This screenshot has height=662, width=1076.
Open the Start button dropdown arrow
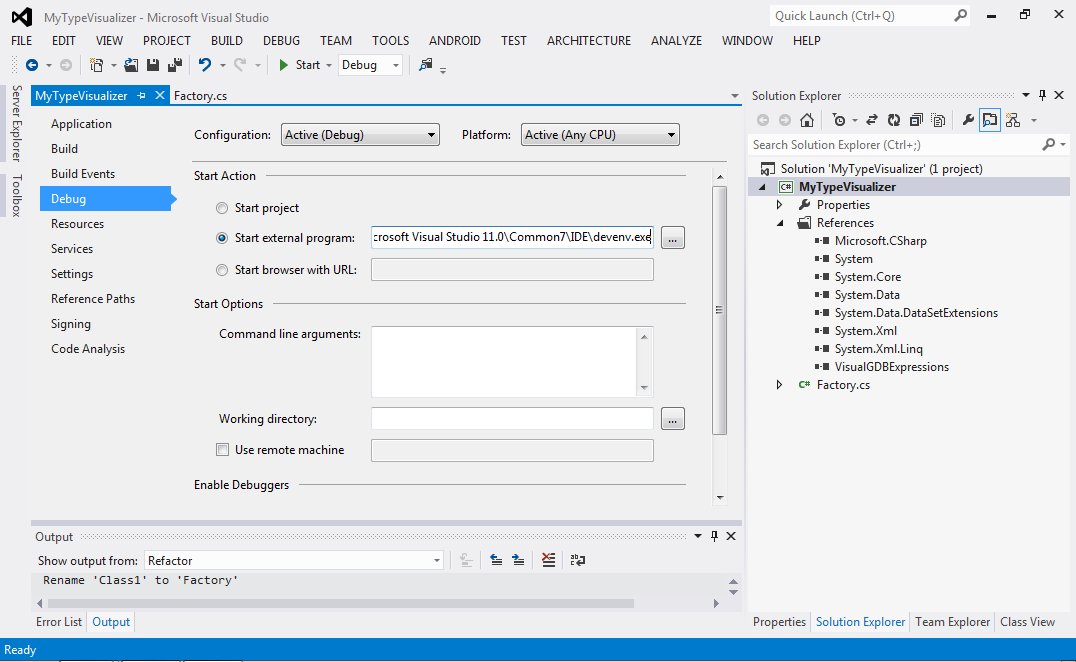pyautogui.click(x=329, y=65)
